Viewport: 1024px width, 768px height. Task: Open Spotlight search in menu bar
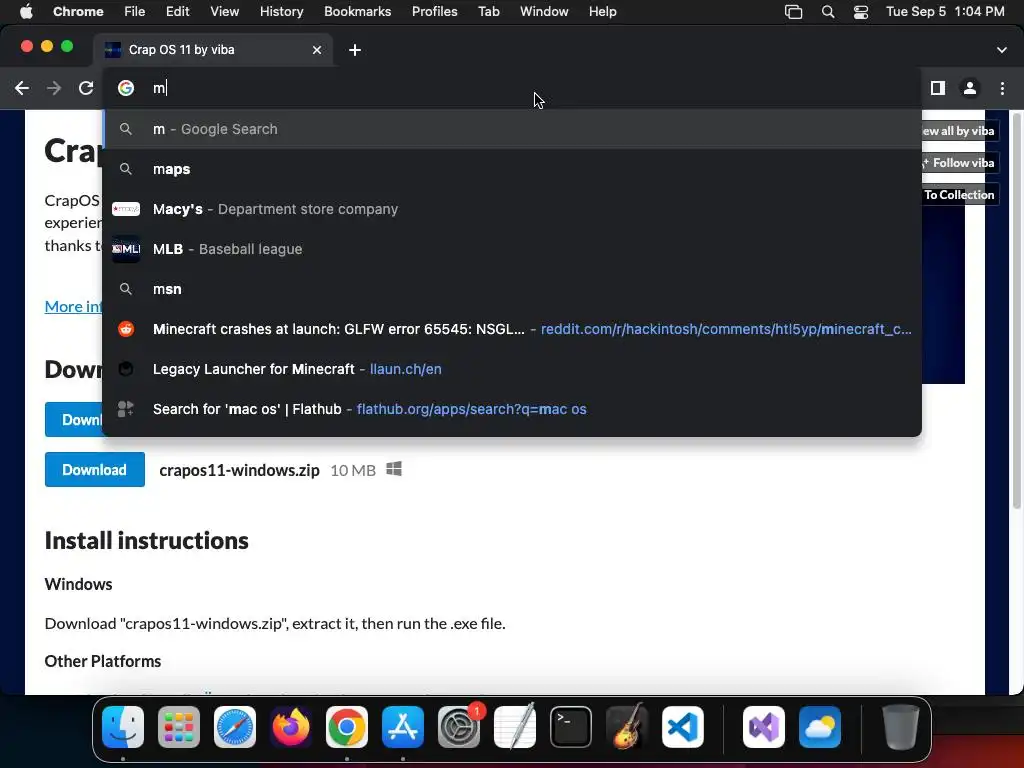827,12
